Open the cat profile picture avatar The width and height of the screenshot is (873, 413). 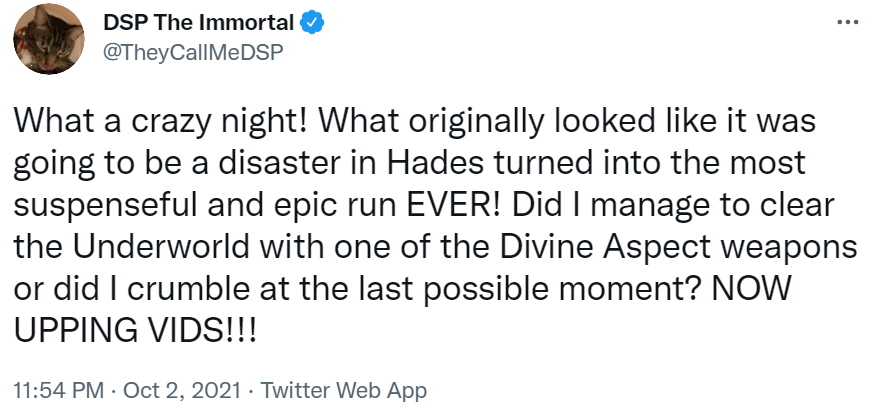click(49, 38)
